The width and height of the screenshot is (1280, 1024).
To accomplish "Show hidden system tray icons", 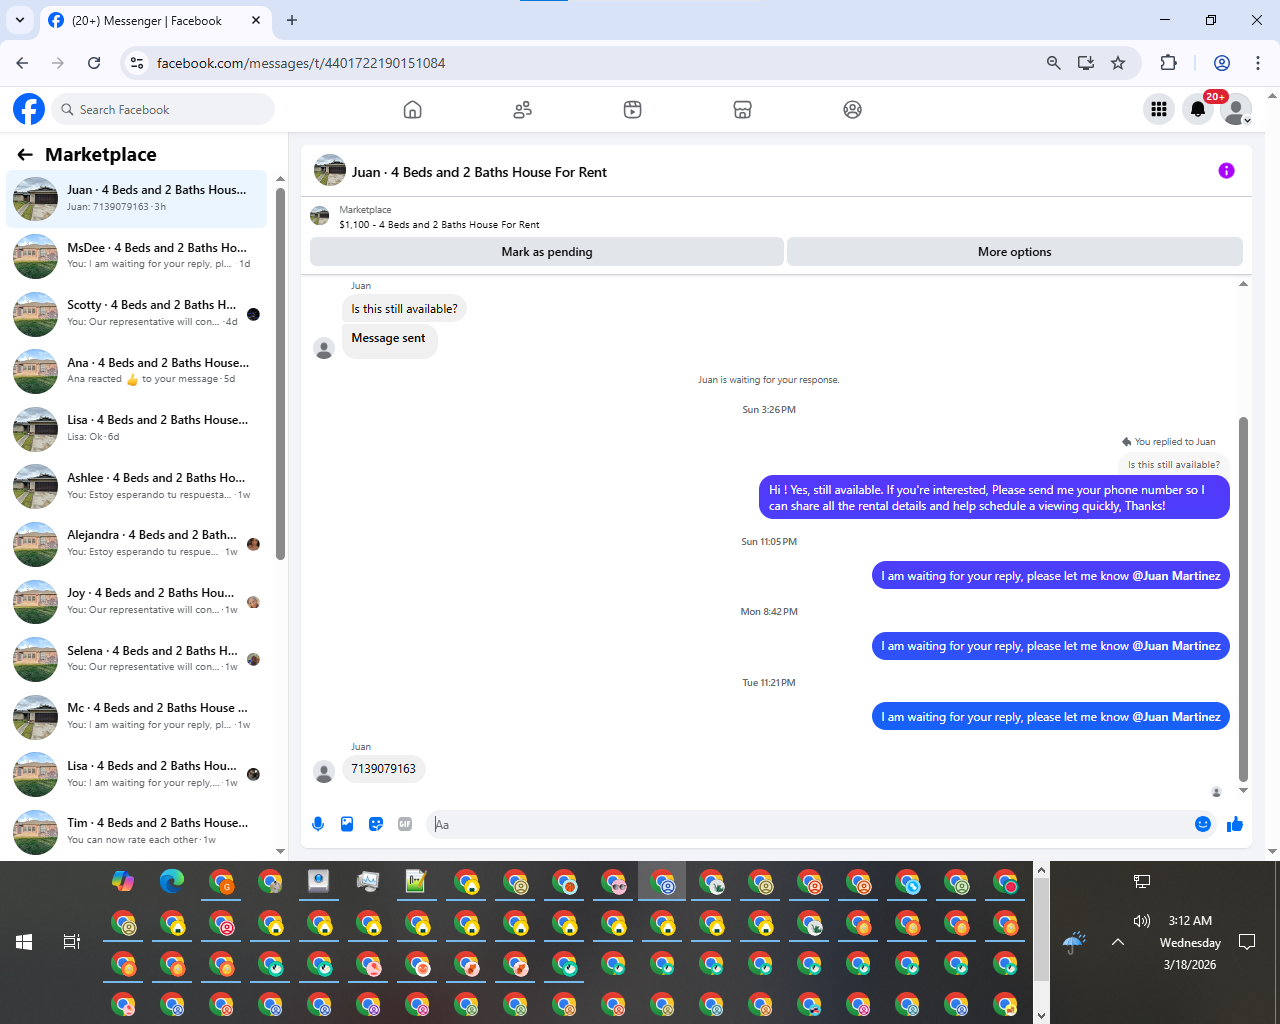I will 1118,942.
